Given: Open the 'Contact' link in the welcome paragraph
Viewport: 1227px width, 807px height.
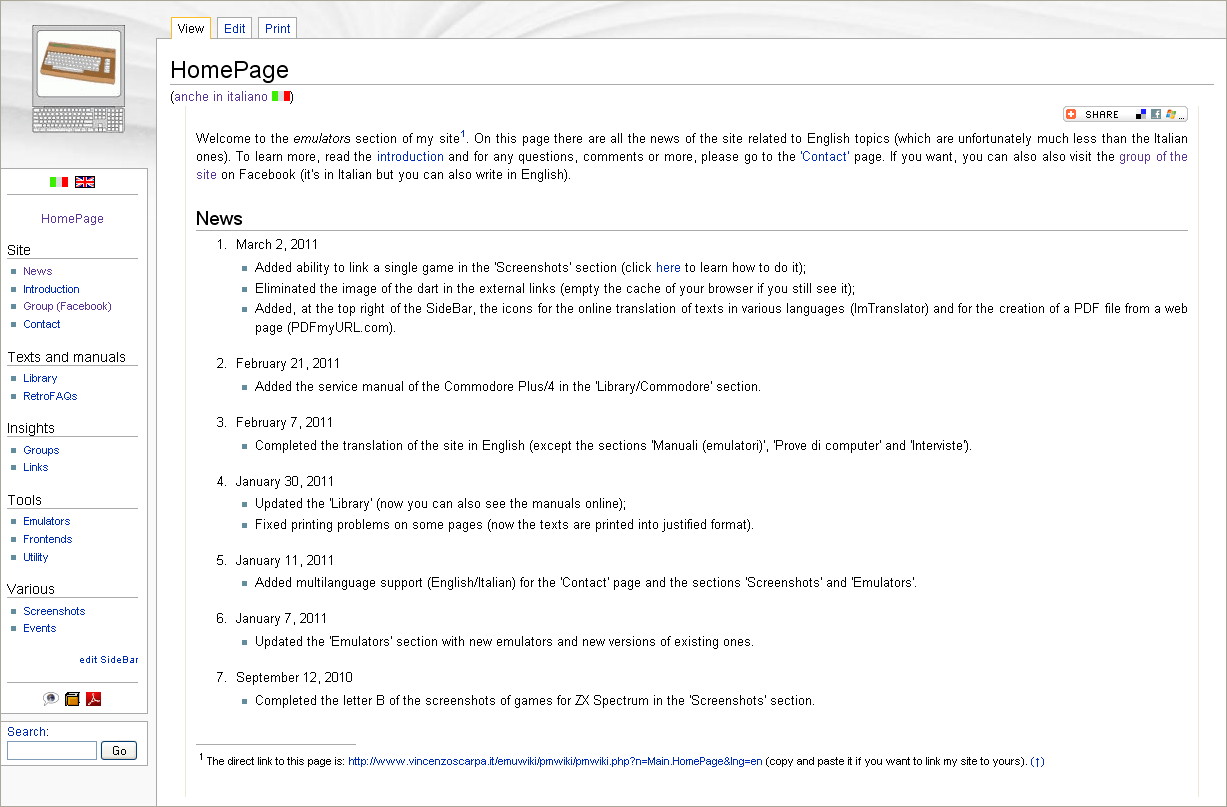Looking at the screenshot, I should [x=824, y=157].
